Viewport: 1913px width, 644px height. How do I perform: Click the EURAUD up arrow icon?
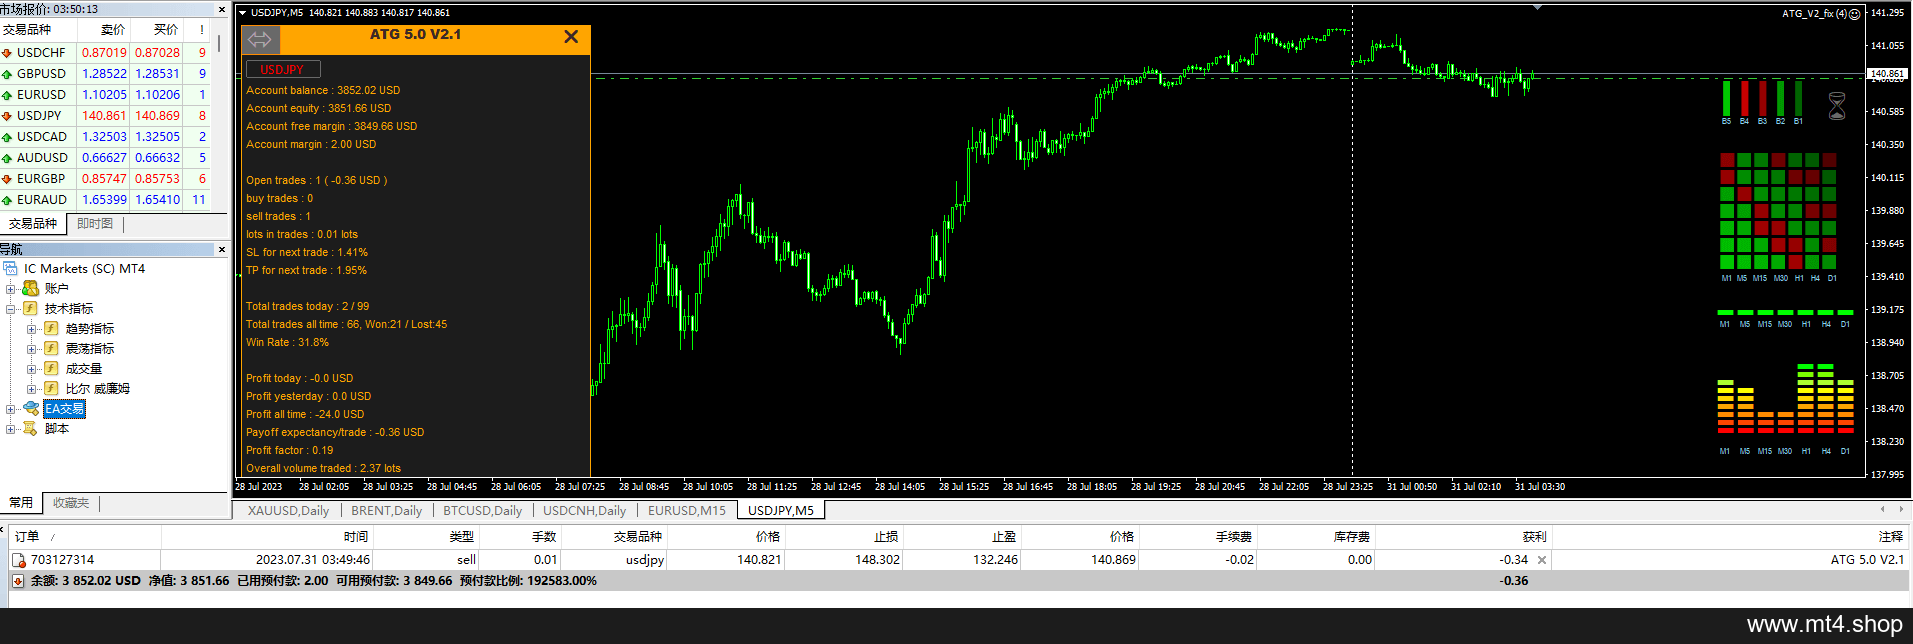point(7,200)
